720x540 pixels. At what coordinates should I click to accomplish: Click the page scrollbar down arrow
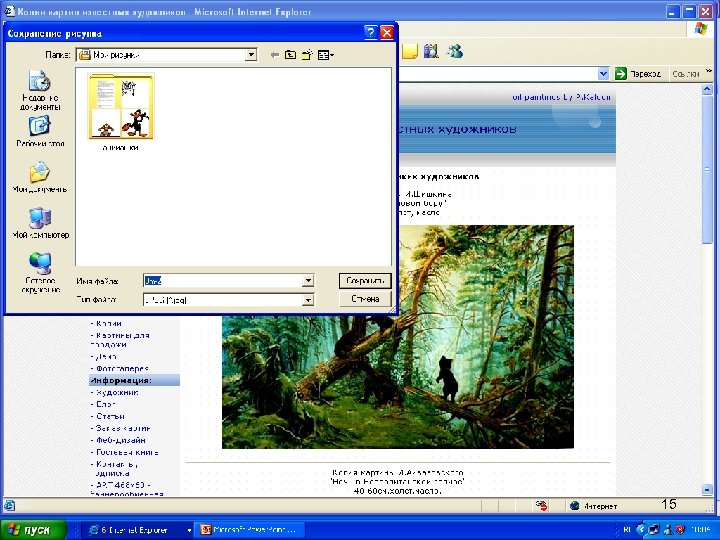[707, 490]
